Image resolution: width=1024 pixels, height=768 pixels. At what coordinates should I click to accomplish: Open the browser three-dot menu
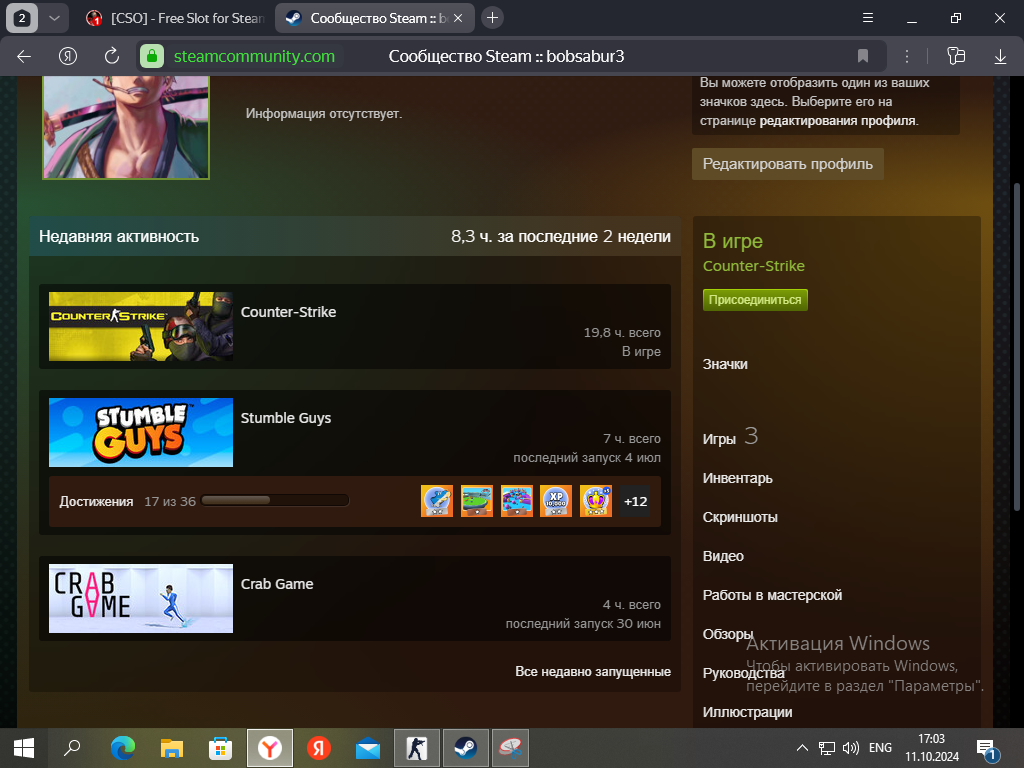[x=907, y=56]
